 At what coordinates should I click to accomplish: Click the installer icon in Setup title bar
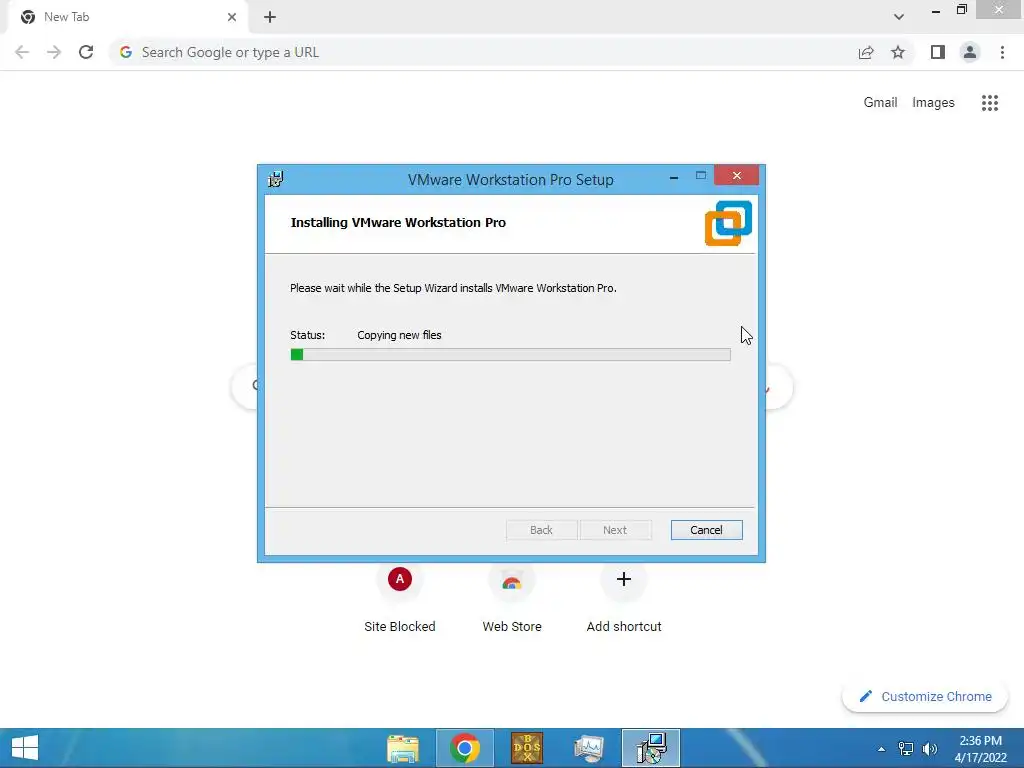276,179
